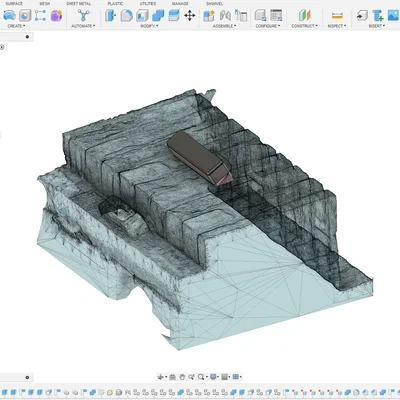Select the Insert Canvas image icon

pyautogui.click(x=394, y=15)
